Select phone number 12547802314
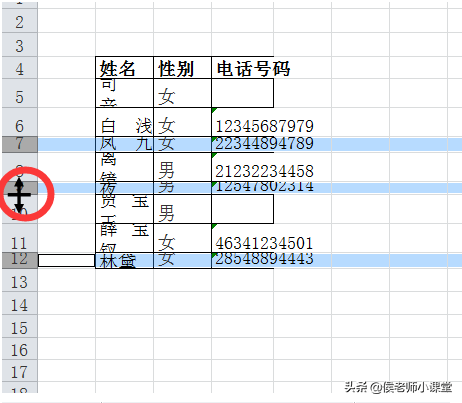Image resolution: width=462 pixels, height=403 pixels. point(264,187)
